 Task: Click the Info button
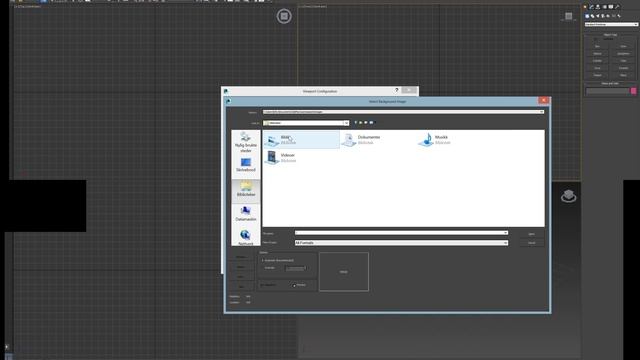coord(241,277)
